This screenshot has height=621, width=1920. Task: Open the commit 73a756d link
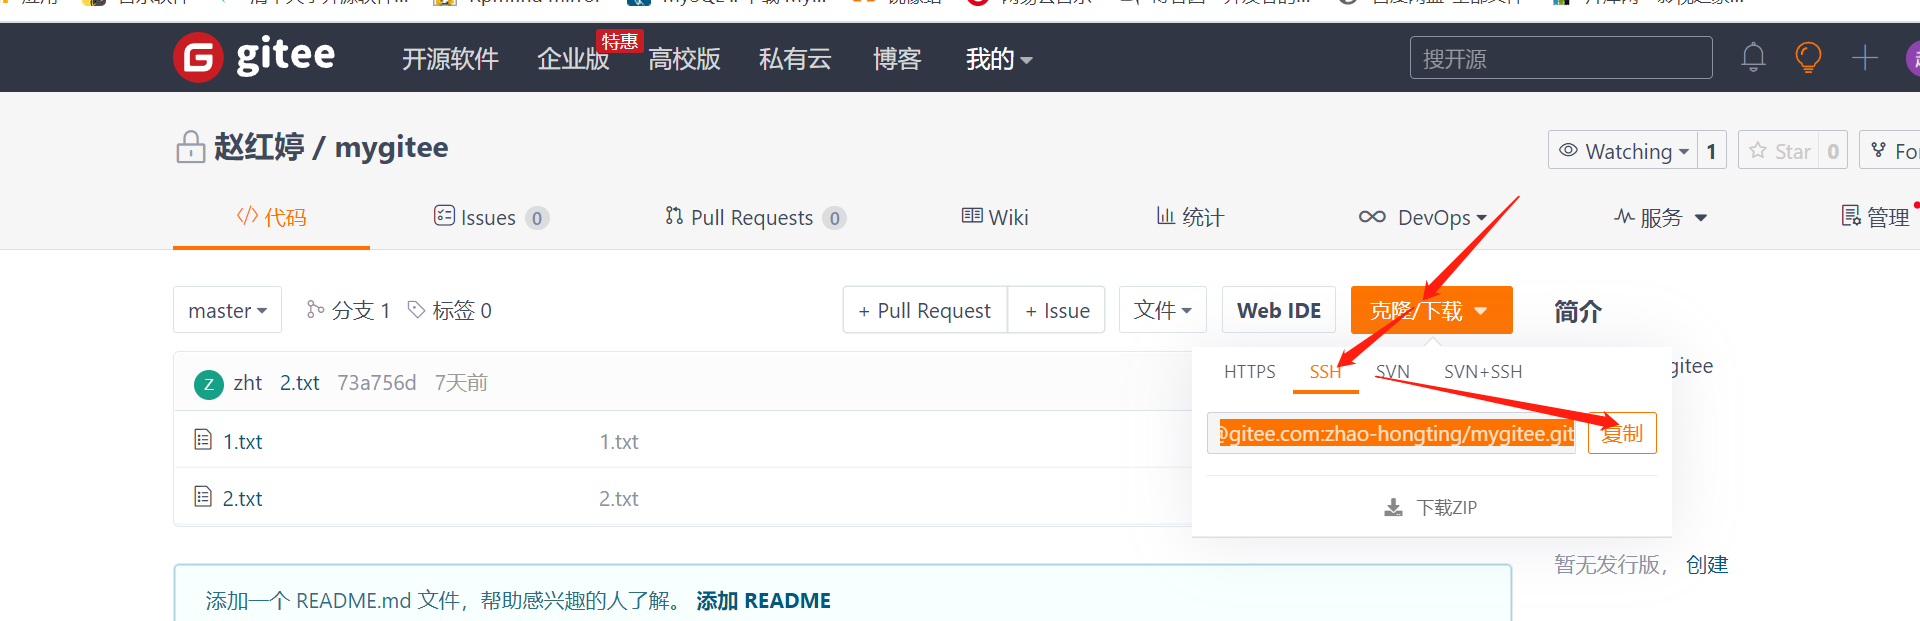pos(377,383)
